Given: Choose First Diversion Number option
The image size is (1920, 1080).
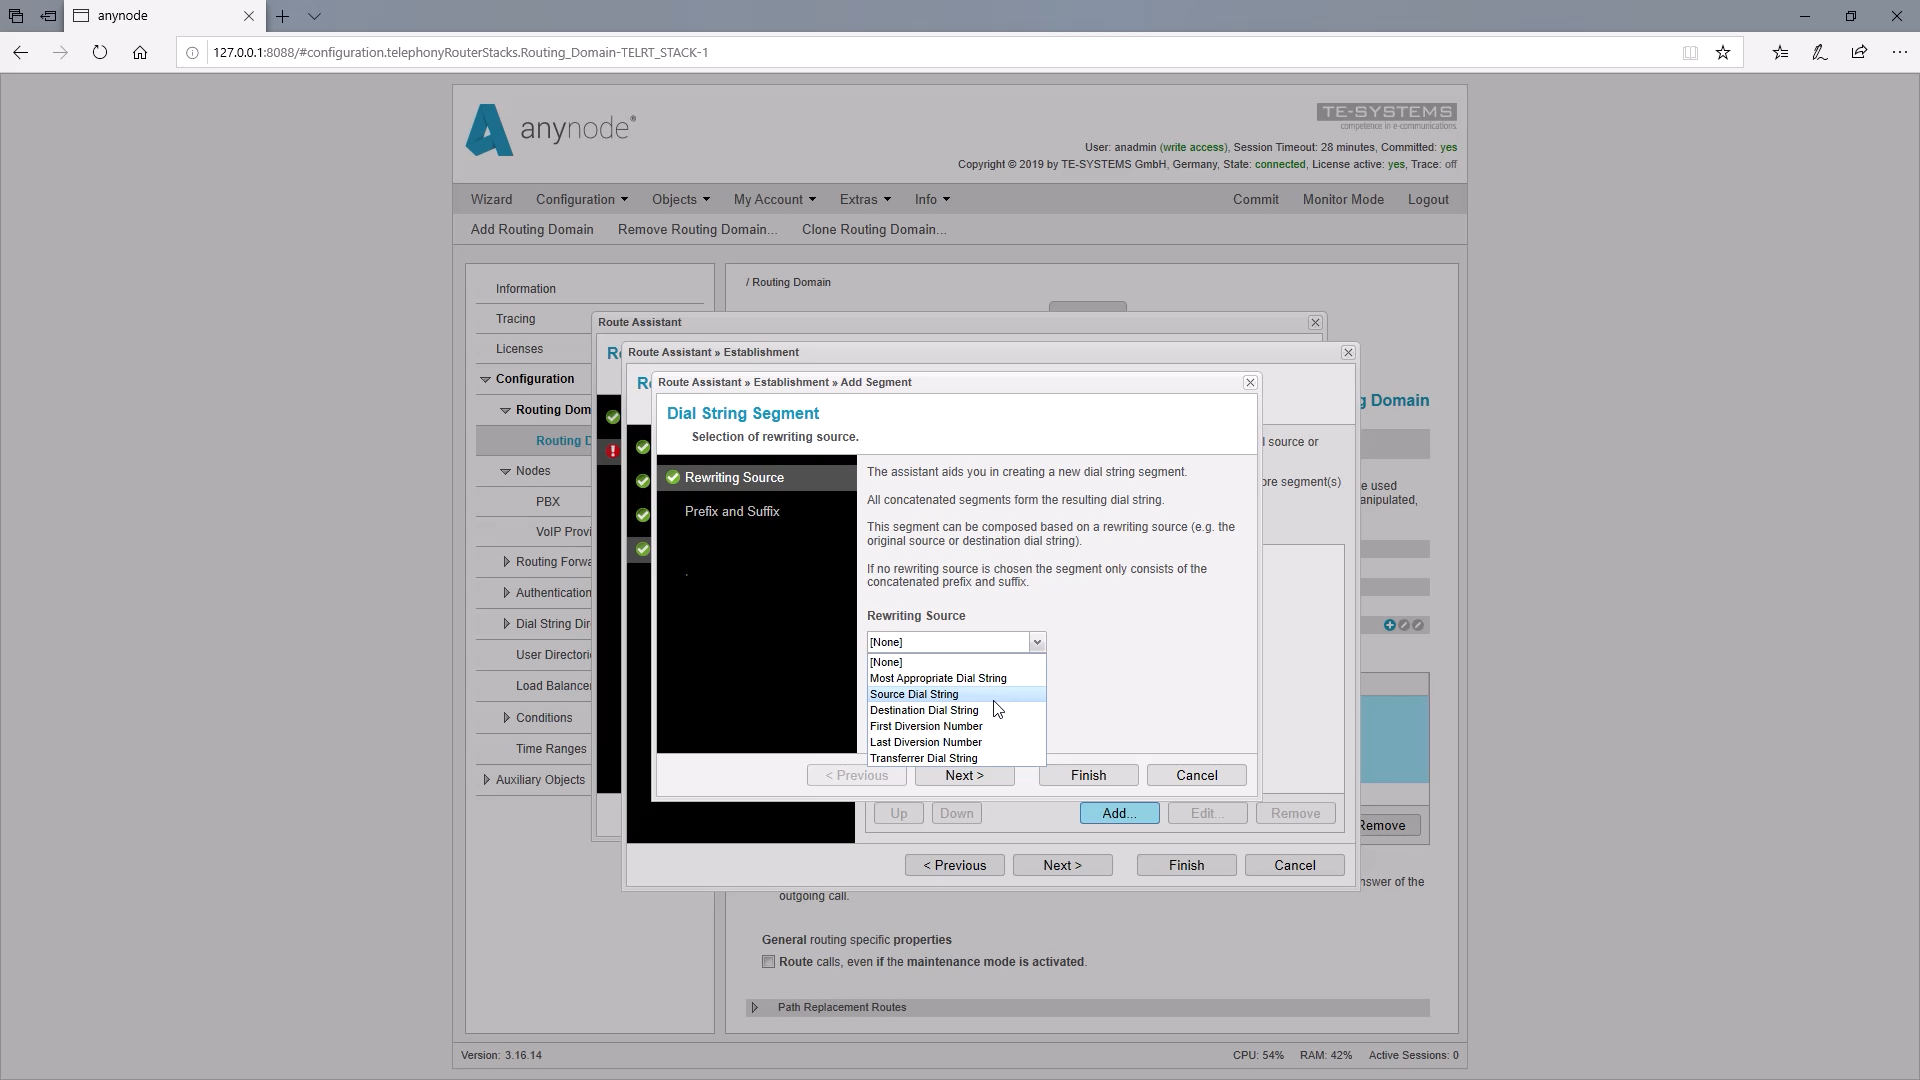Looking at the screenshot, I should click(x=956, y=726).
